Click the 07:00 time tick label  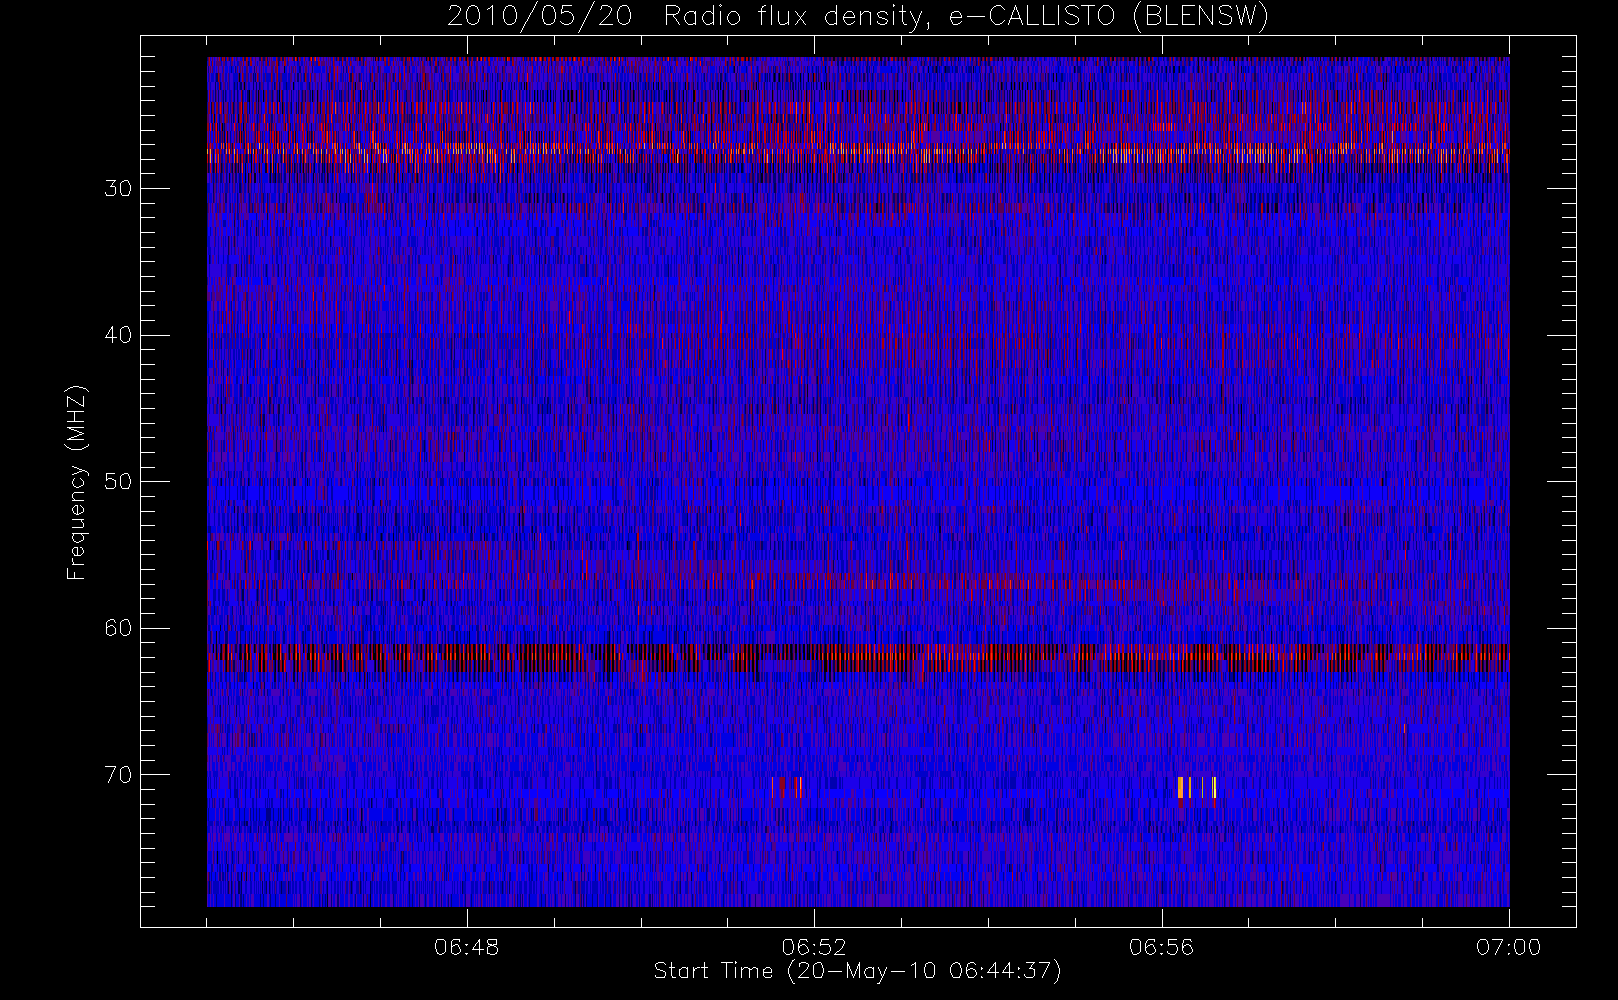(x=1508, y=947)
